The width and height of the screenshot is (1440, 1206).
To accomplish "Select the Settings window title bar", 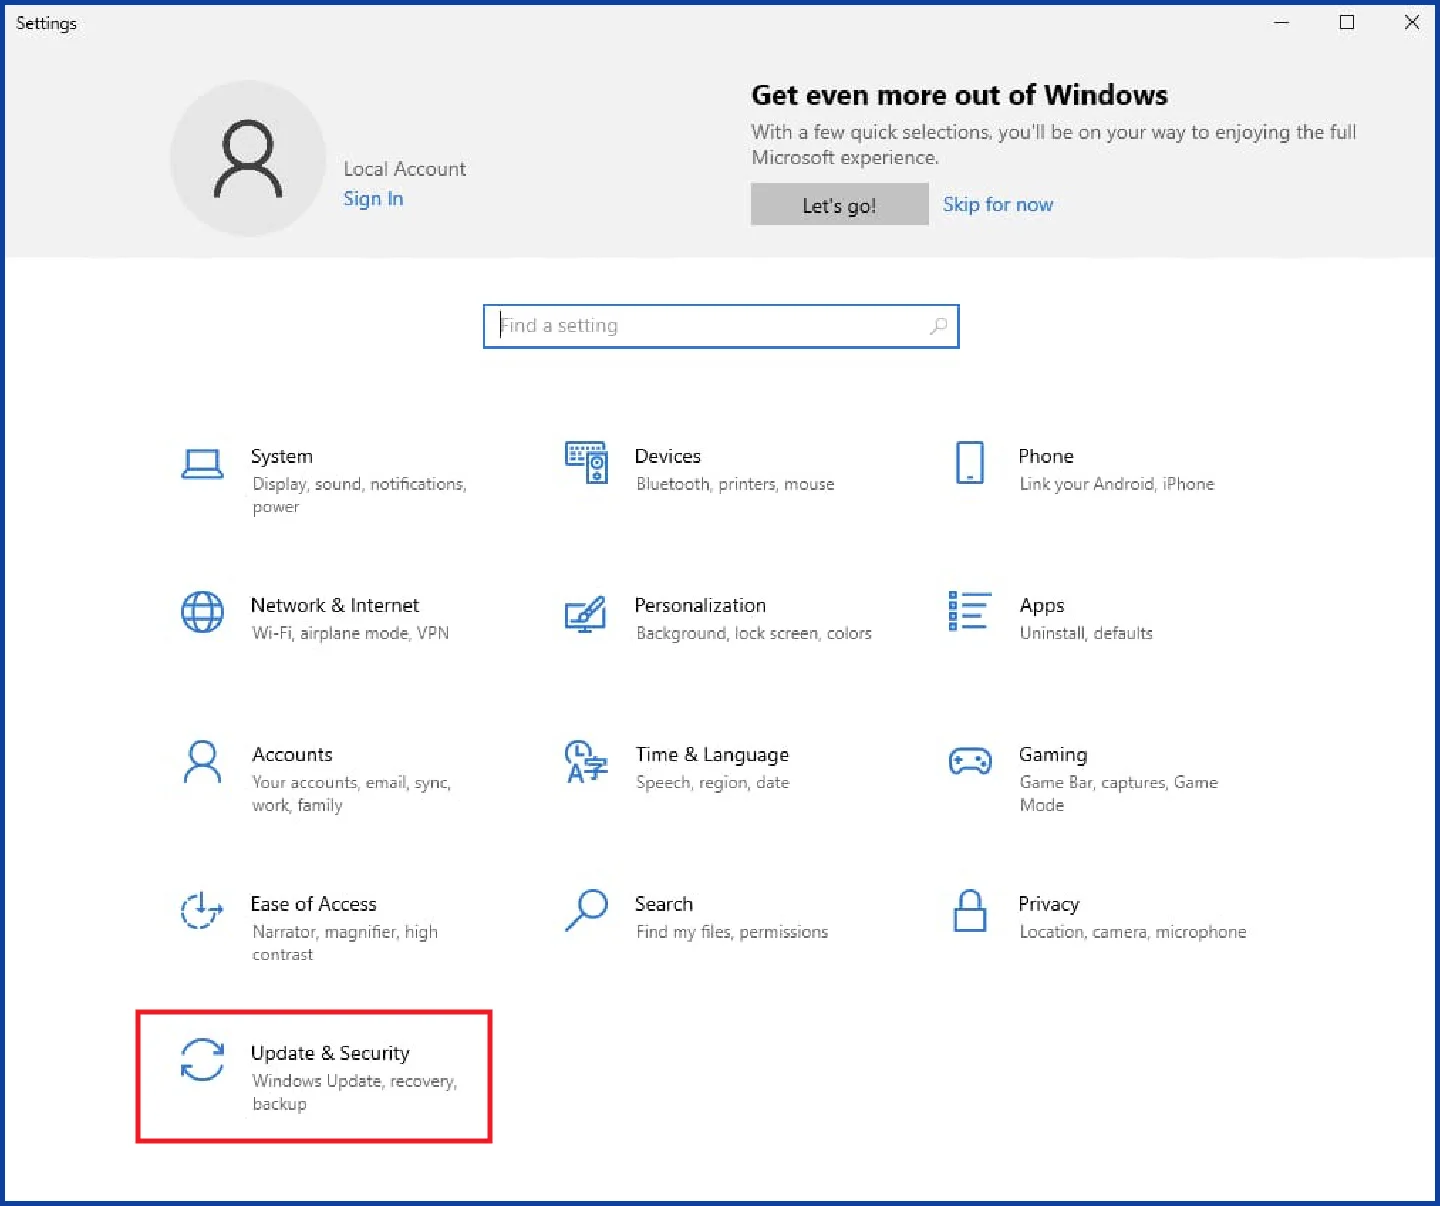I will point(46,22).
